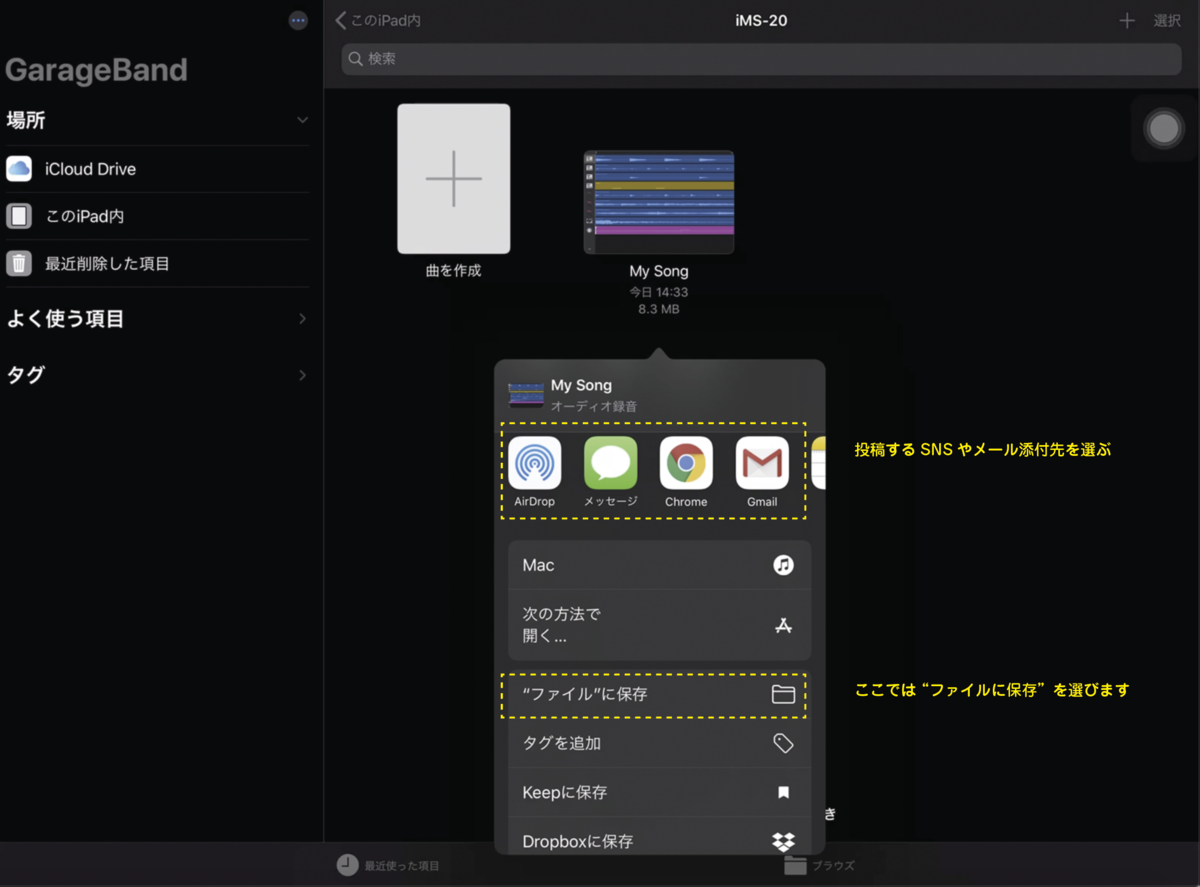Focus the 検索 search field
The image size is (1200, 887).
761,59
